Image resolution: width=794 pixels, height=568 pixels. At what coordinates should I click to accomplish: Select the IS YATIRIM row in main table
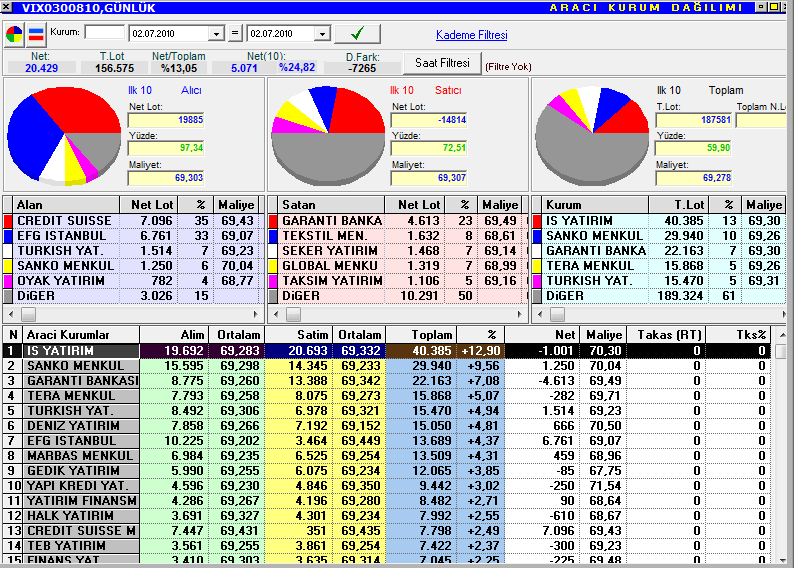point(387,351)
